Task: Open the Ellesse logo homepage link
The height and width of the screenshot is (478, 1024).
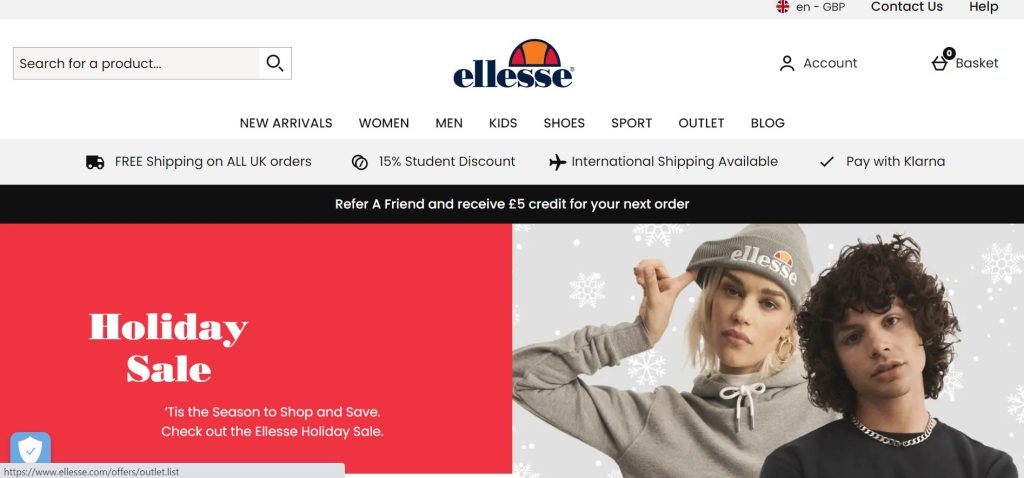Action: point(513,63)
